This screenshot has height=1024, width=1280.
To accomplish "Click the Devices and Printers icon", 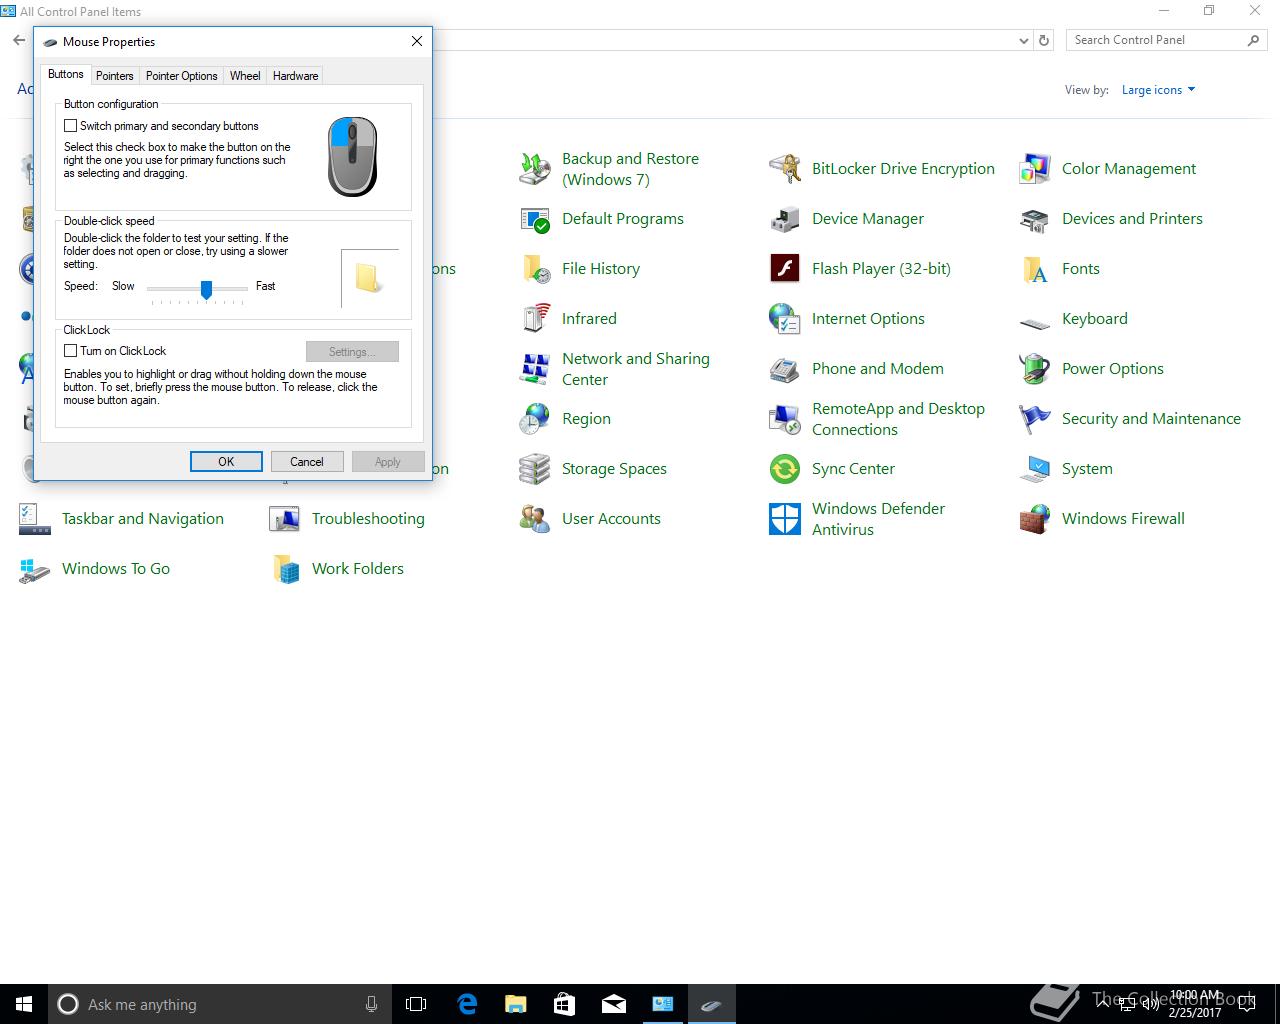I will 1035,219.
